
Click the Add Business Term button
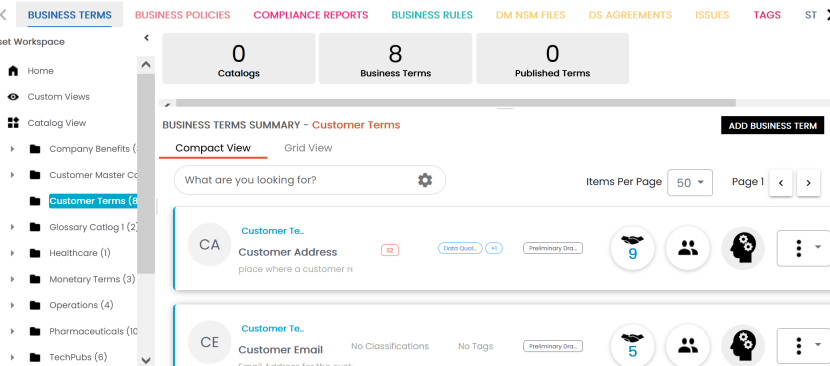coord(772,126)
